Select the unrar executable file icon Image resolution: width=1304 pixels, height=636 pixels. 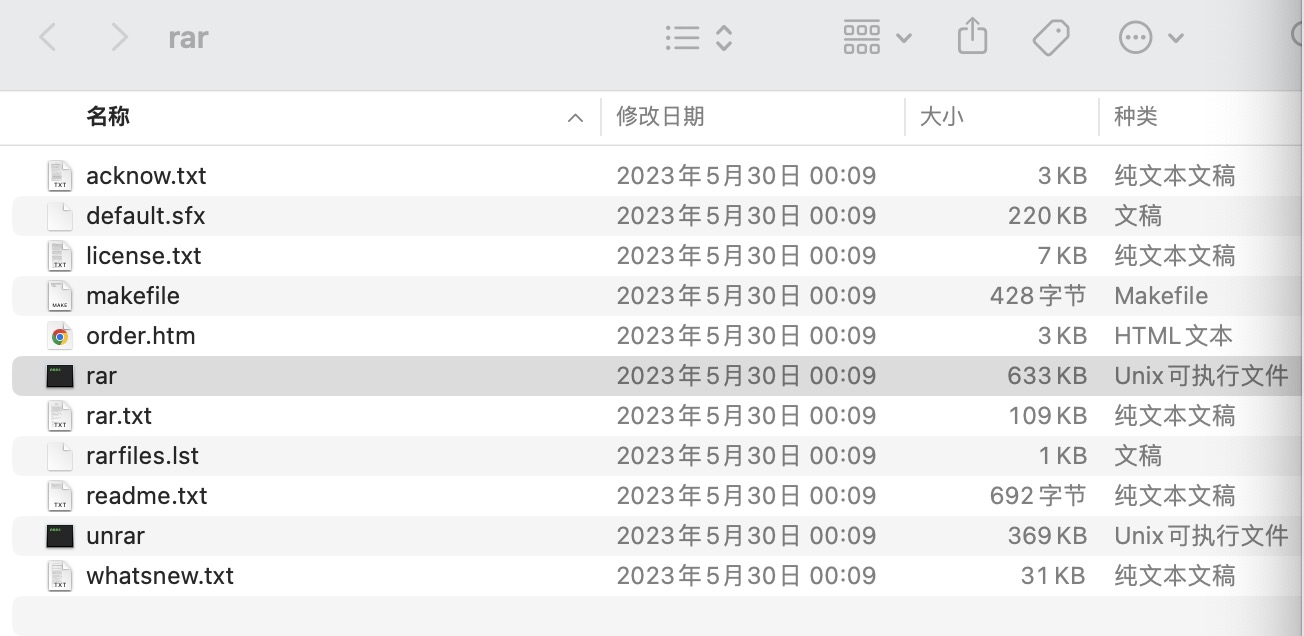pyautogui.click(x=60, y=536)
